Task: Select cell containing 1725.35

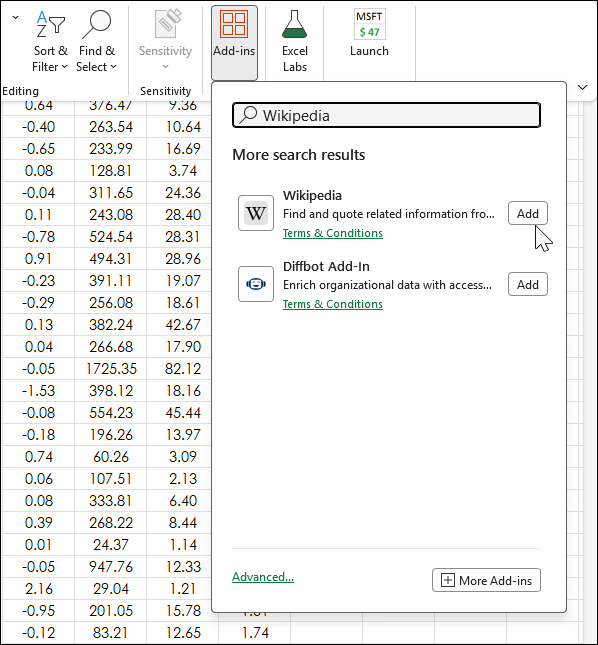Action: coord(111,369)
